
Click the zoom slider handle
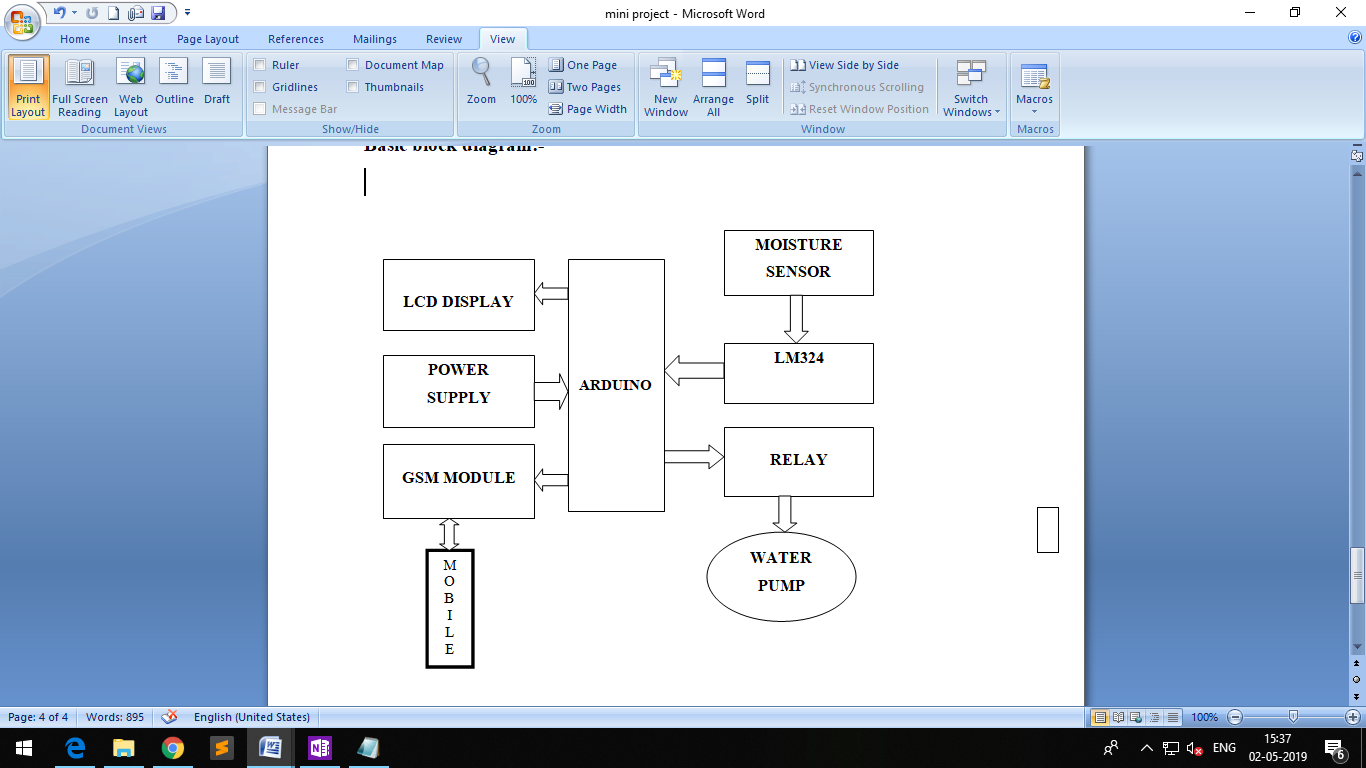pos(1294,717)
